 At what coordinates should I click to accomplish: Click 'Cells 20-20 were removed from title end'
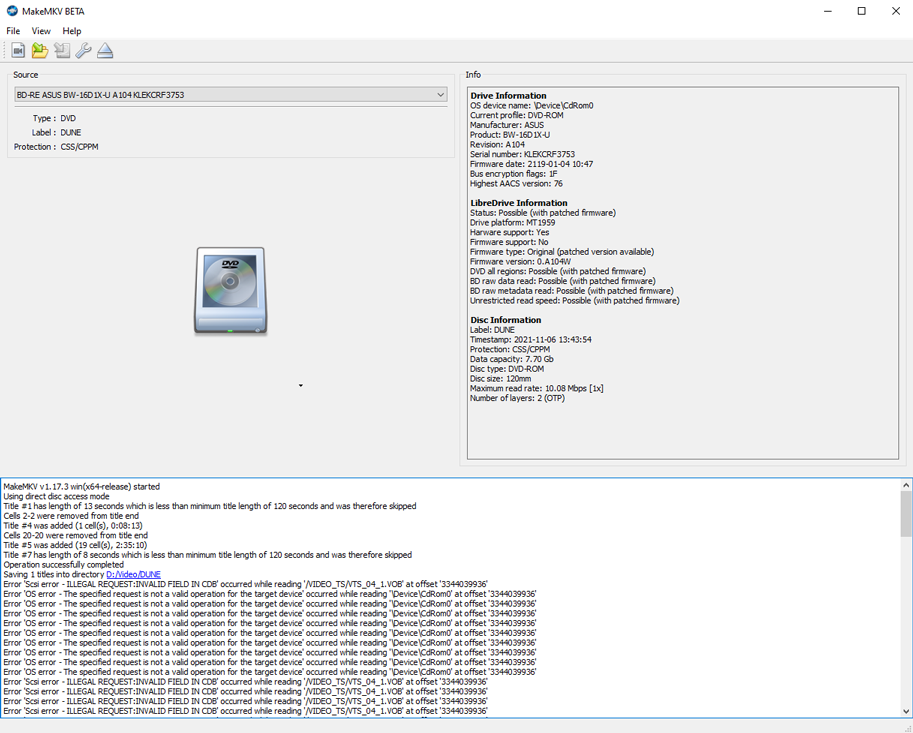click(76, 535)
